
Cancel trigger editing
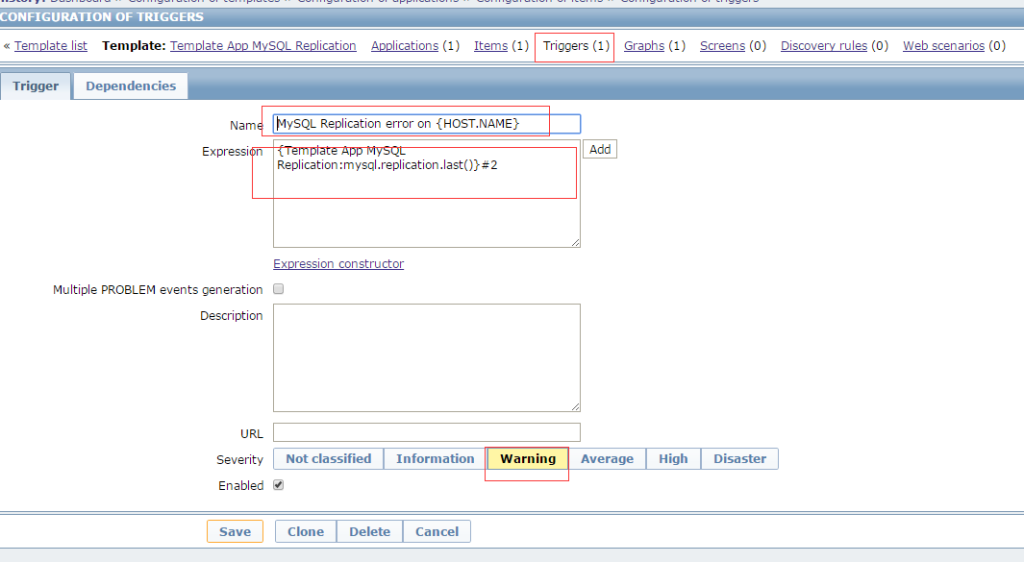(x=437, y=531)
